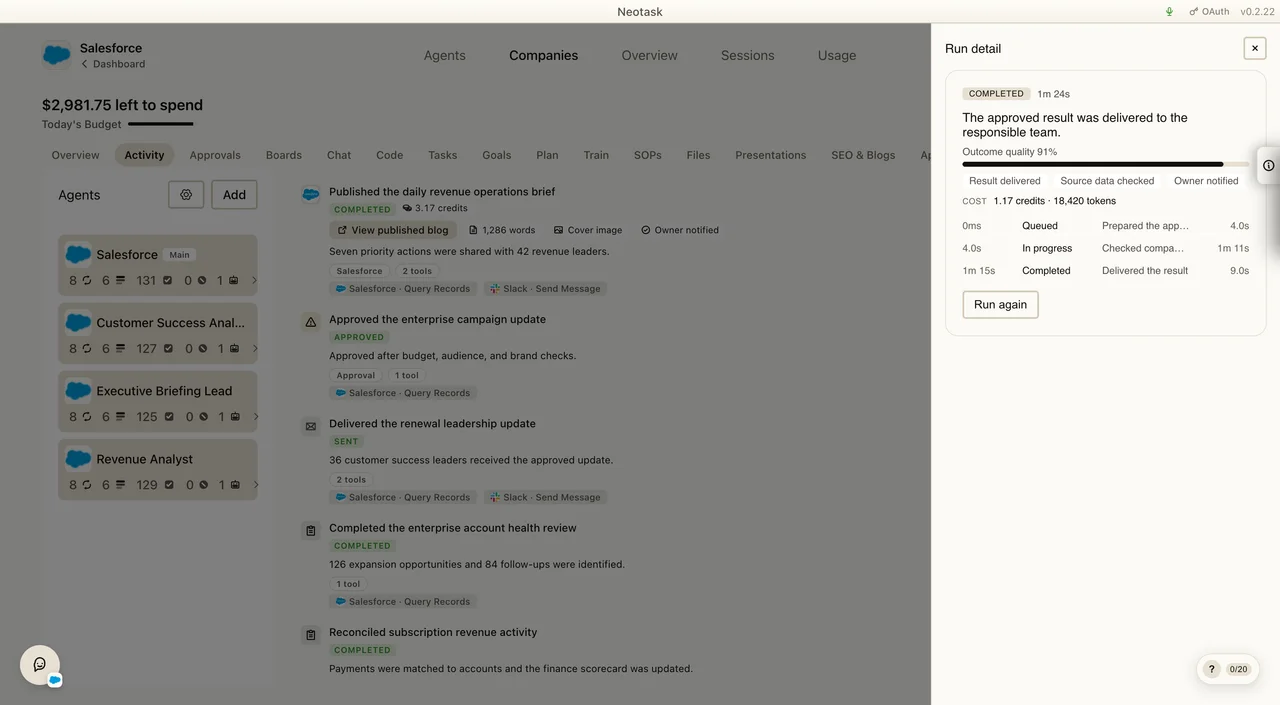Open the chat bubble button

(40, 665)
